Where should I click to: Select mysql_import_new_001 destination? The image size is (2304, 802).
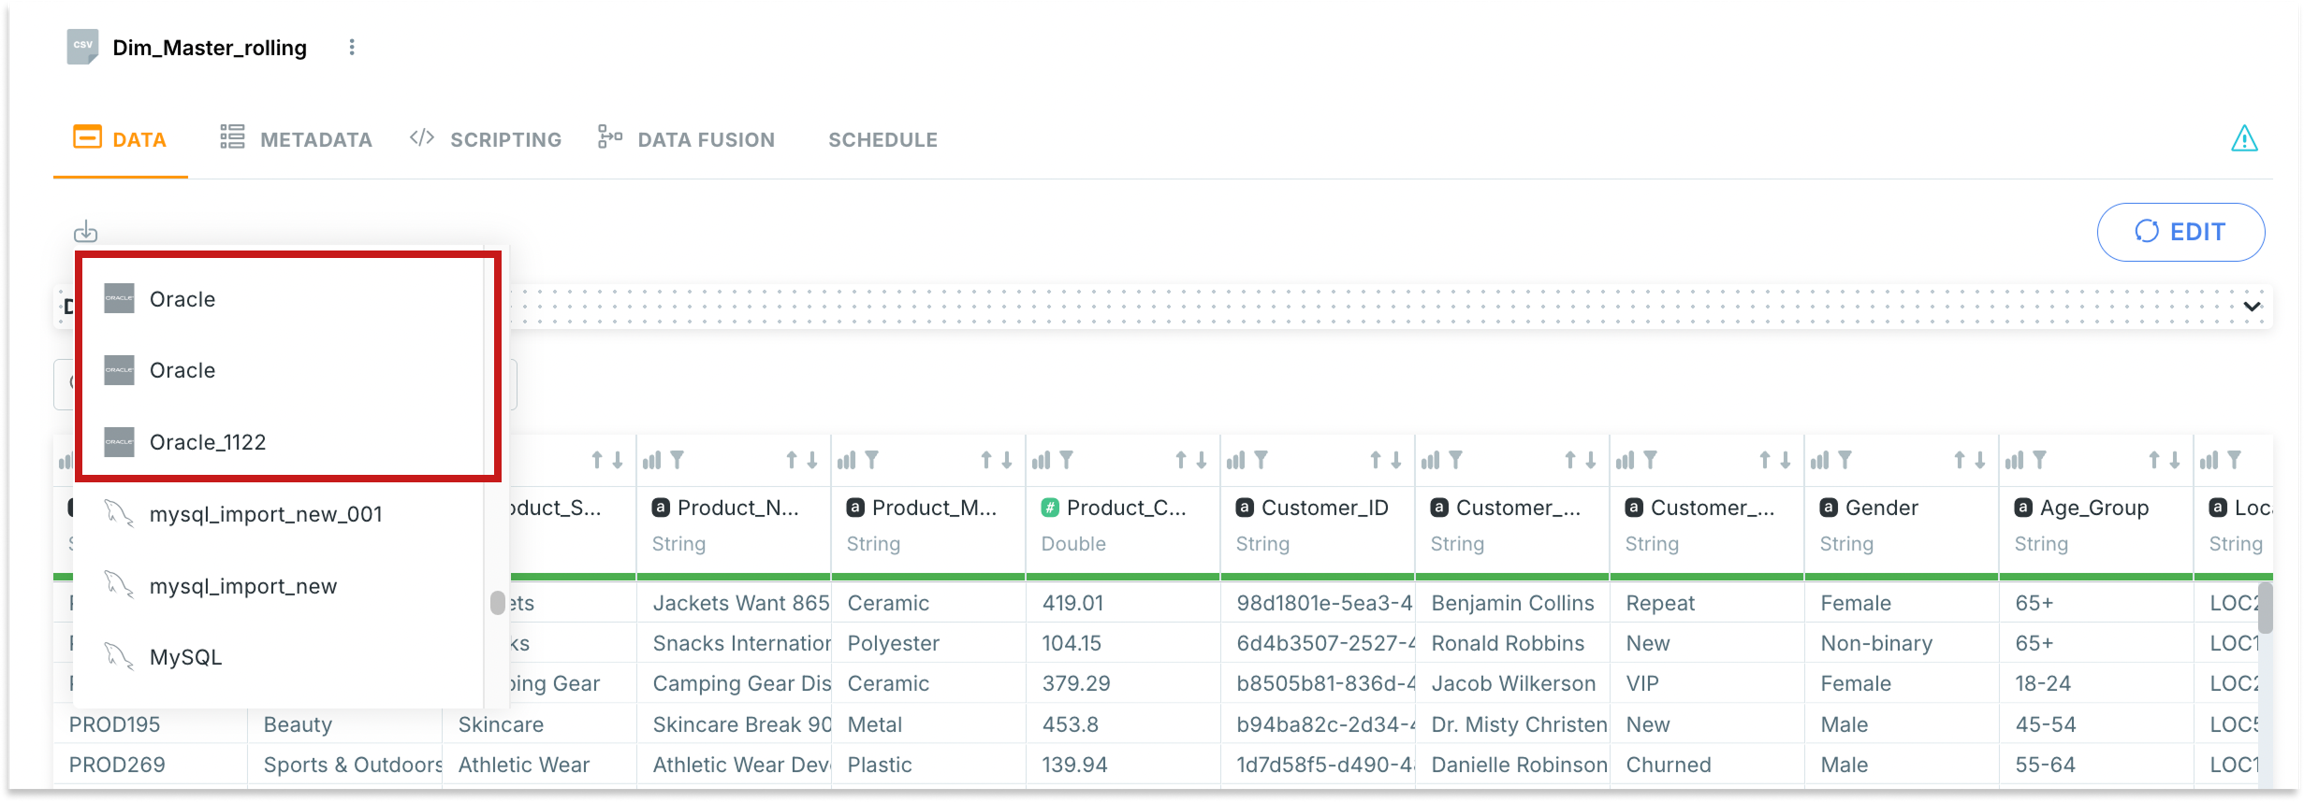pyautogui.click(x=265, y=514)
